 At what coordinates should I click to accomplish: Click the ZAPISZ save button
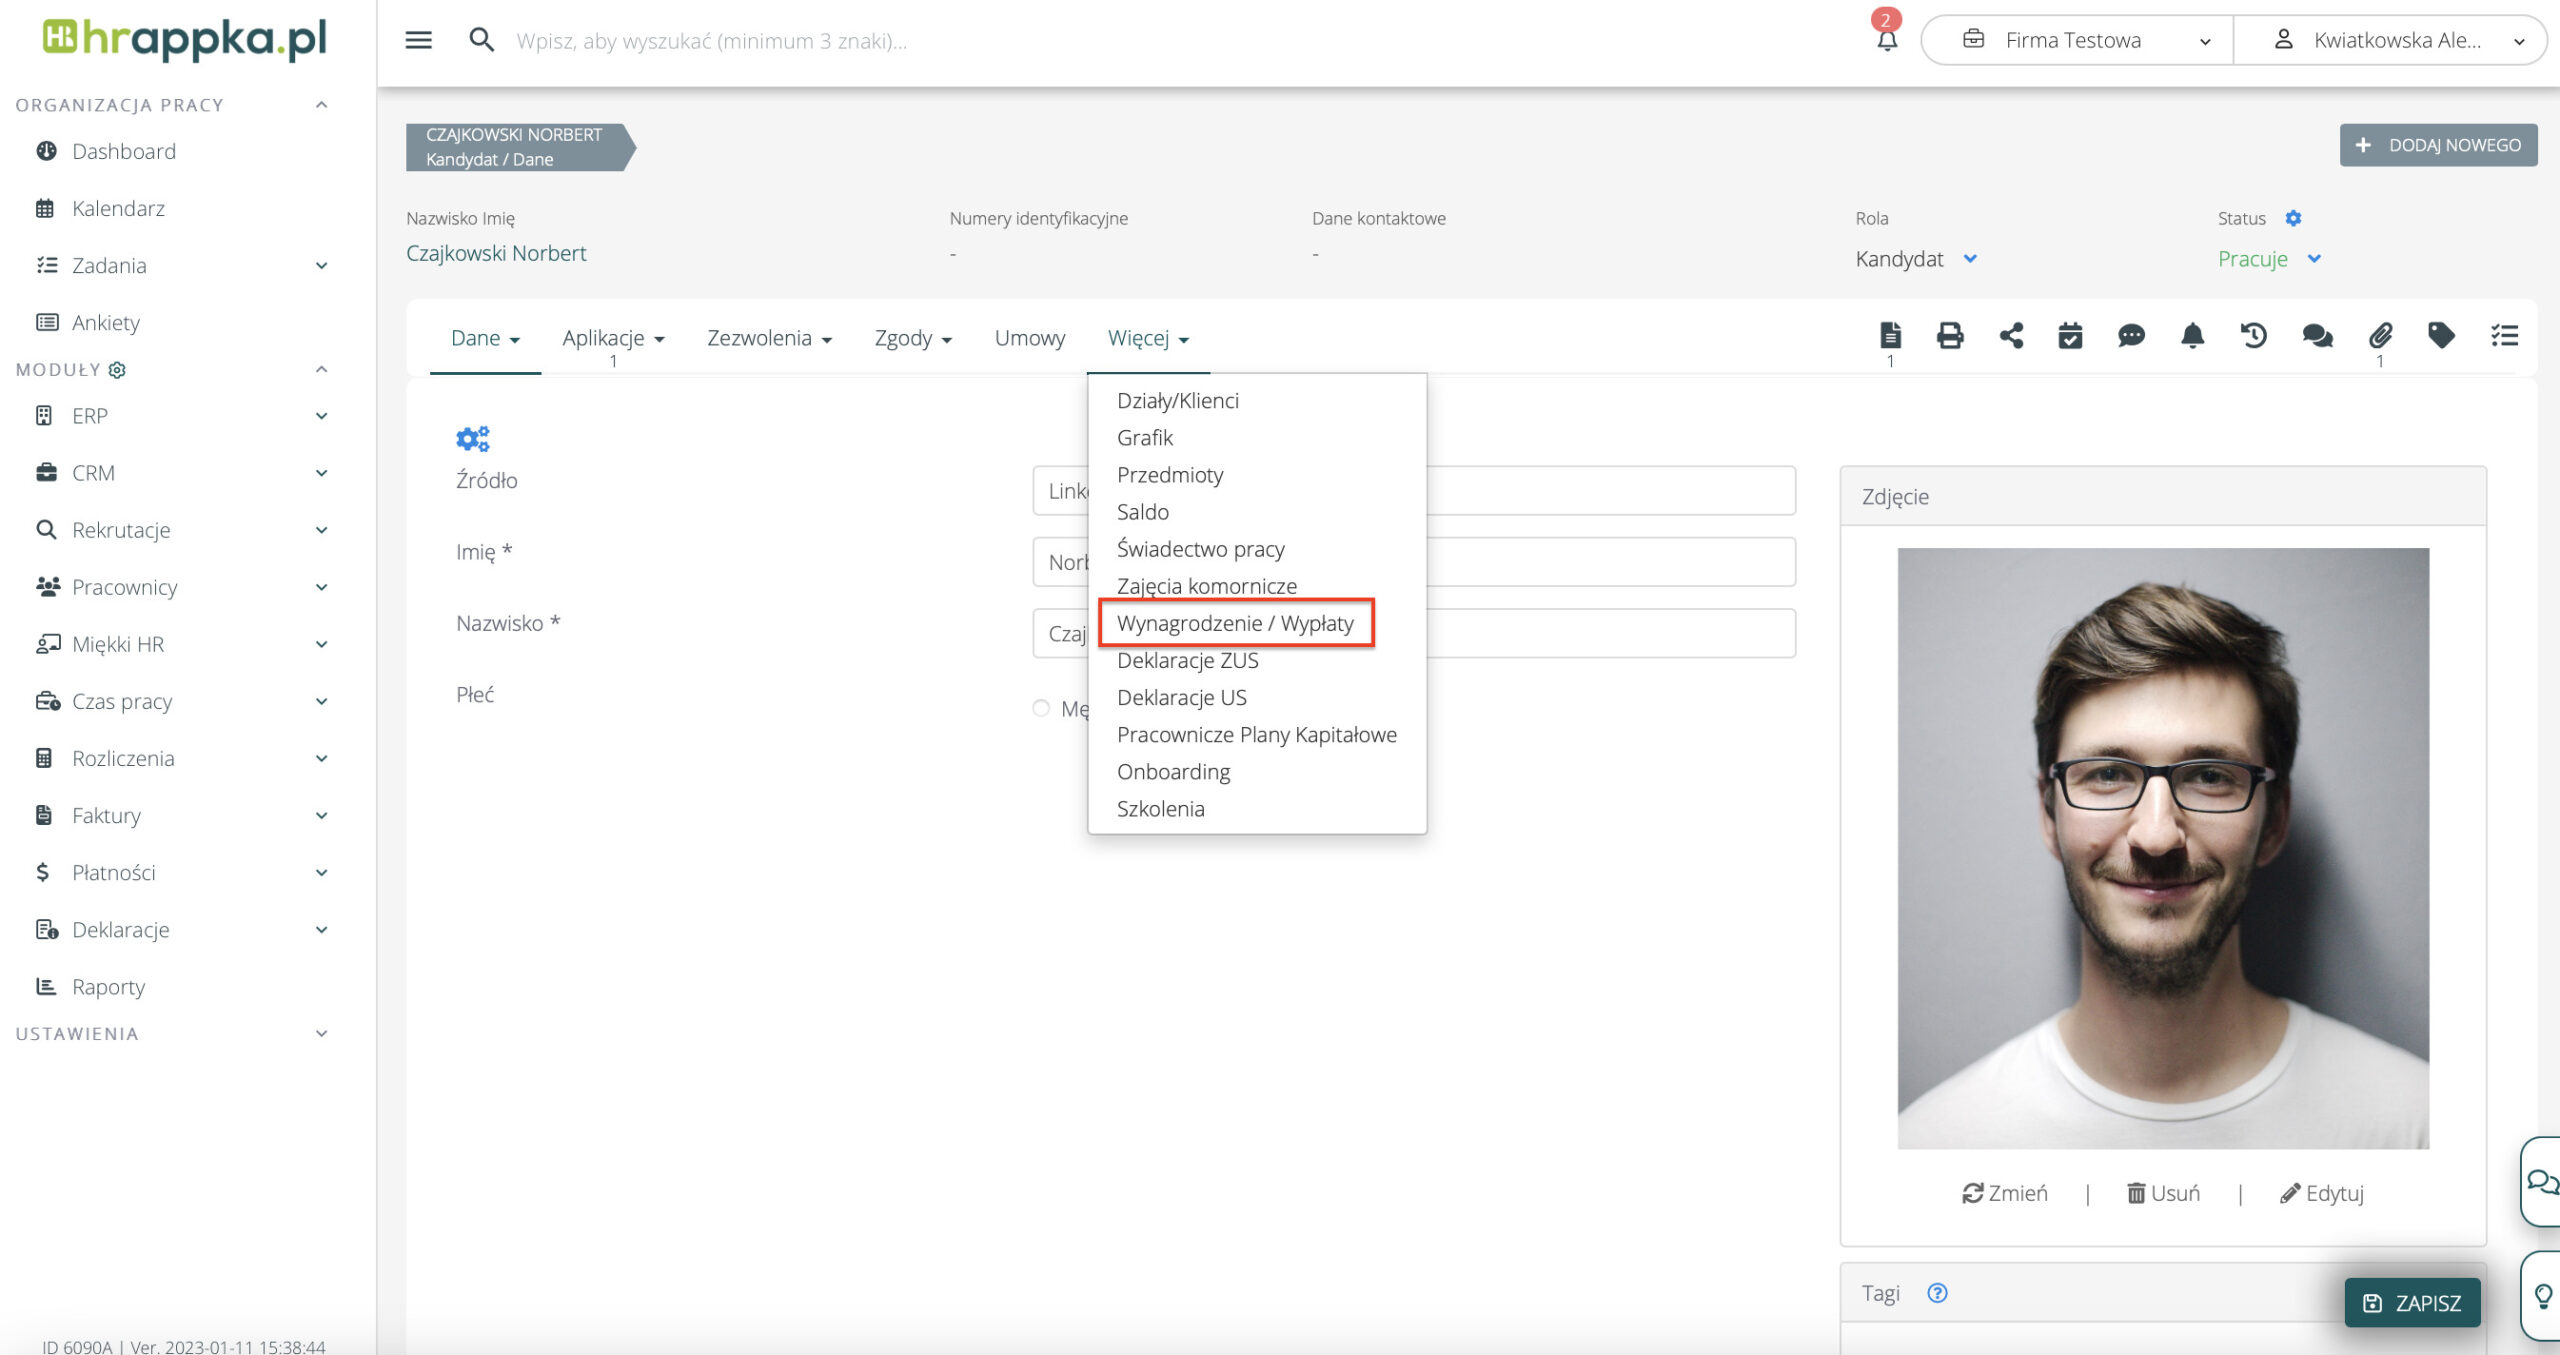(2411, 1302)
